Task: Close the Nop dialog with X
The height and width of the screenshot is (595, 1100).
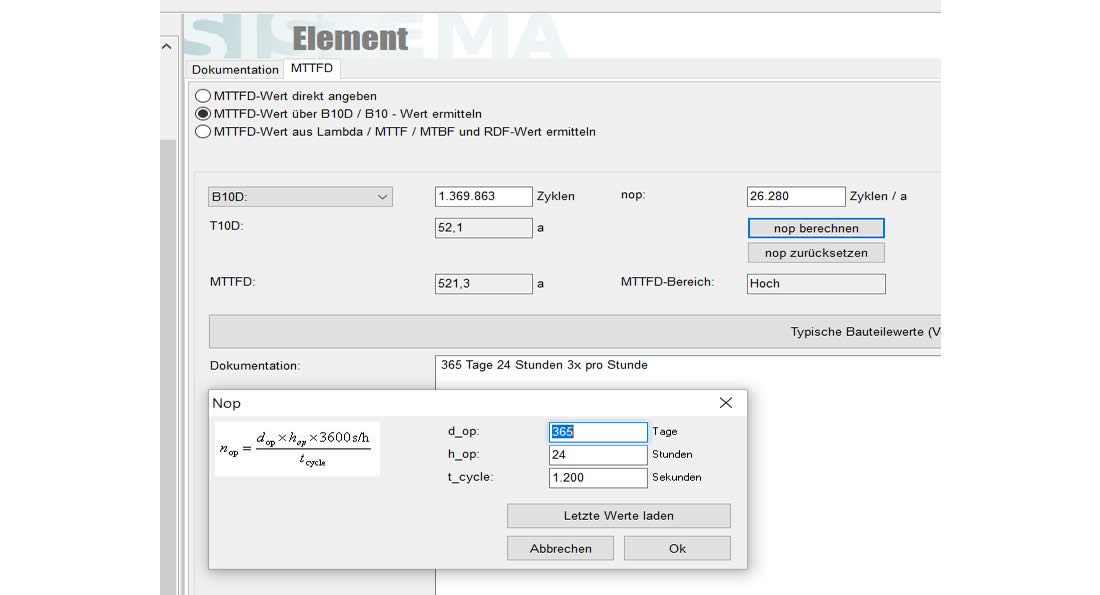Action: coord(726,403)
